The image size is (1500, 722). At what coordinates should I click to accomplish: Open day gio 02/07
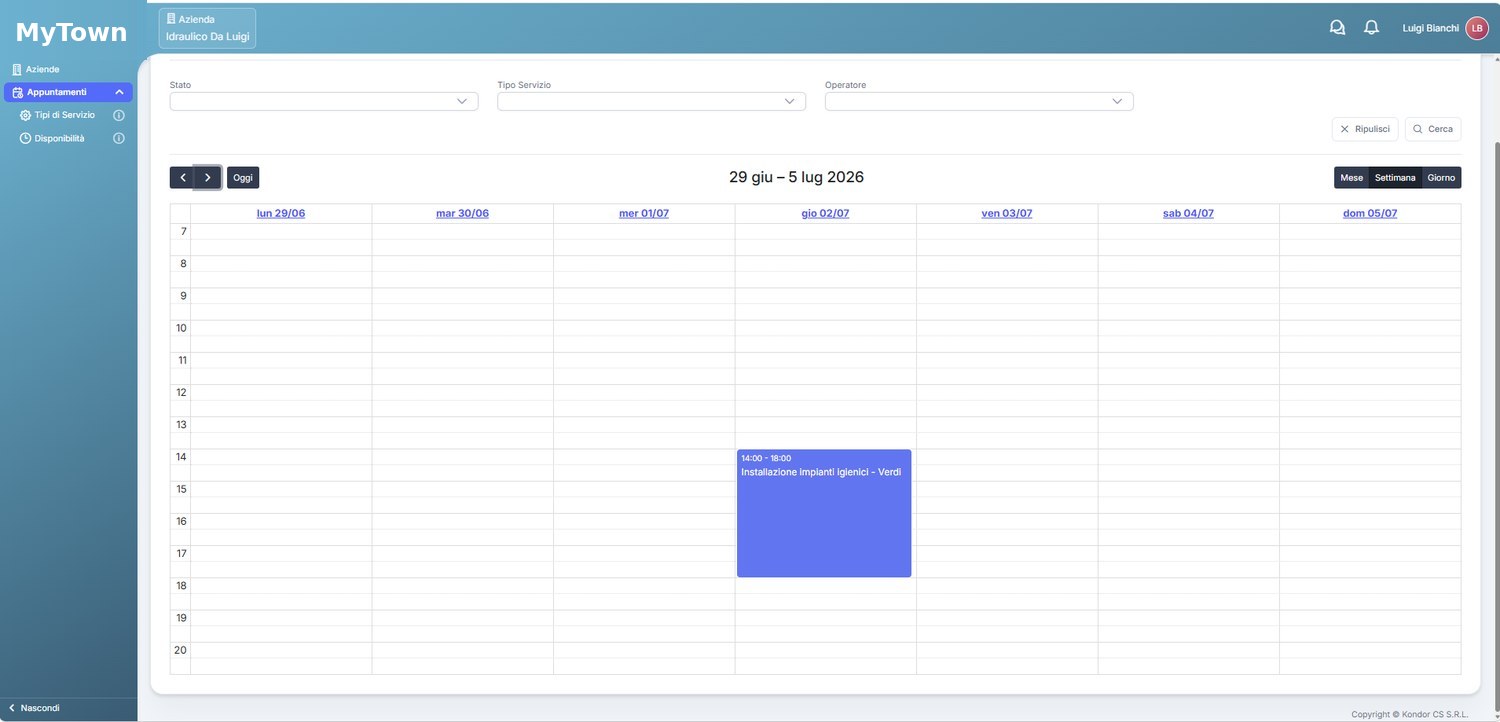pyautogui.click(x=825, y=213)
